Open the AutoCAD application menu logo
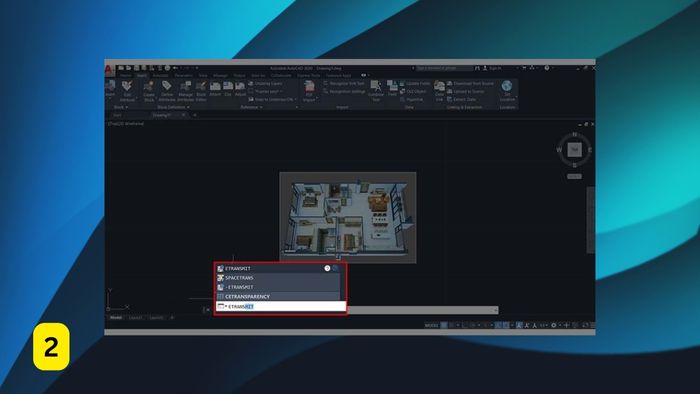This screenshot has height=394, width=700. point(108,70)
